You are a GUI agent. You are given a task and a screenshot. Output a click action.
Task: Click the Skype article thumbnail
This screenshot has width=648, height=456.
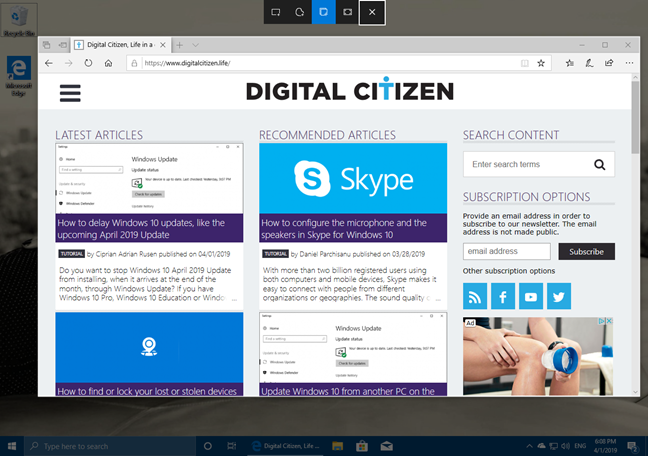pos(353,179)
